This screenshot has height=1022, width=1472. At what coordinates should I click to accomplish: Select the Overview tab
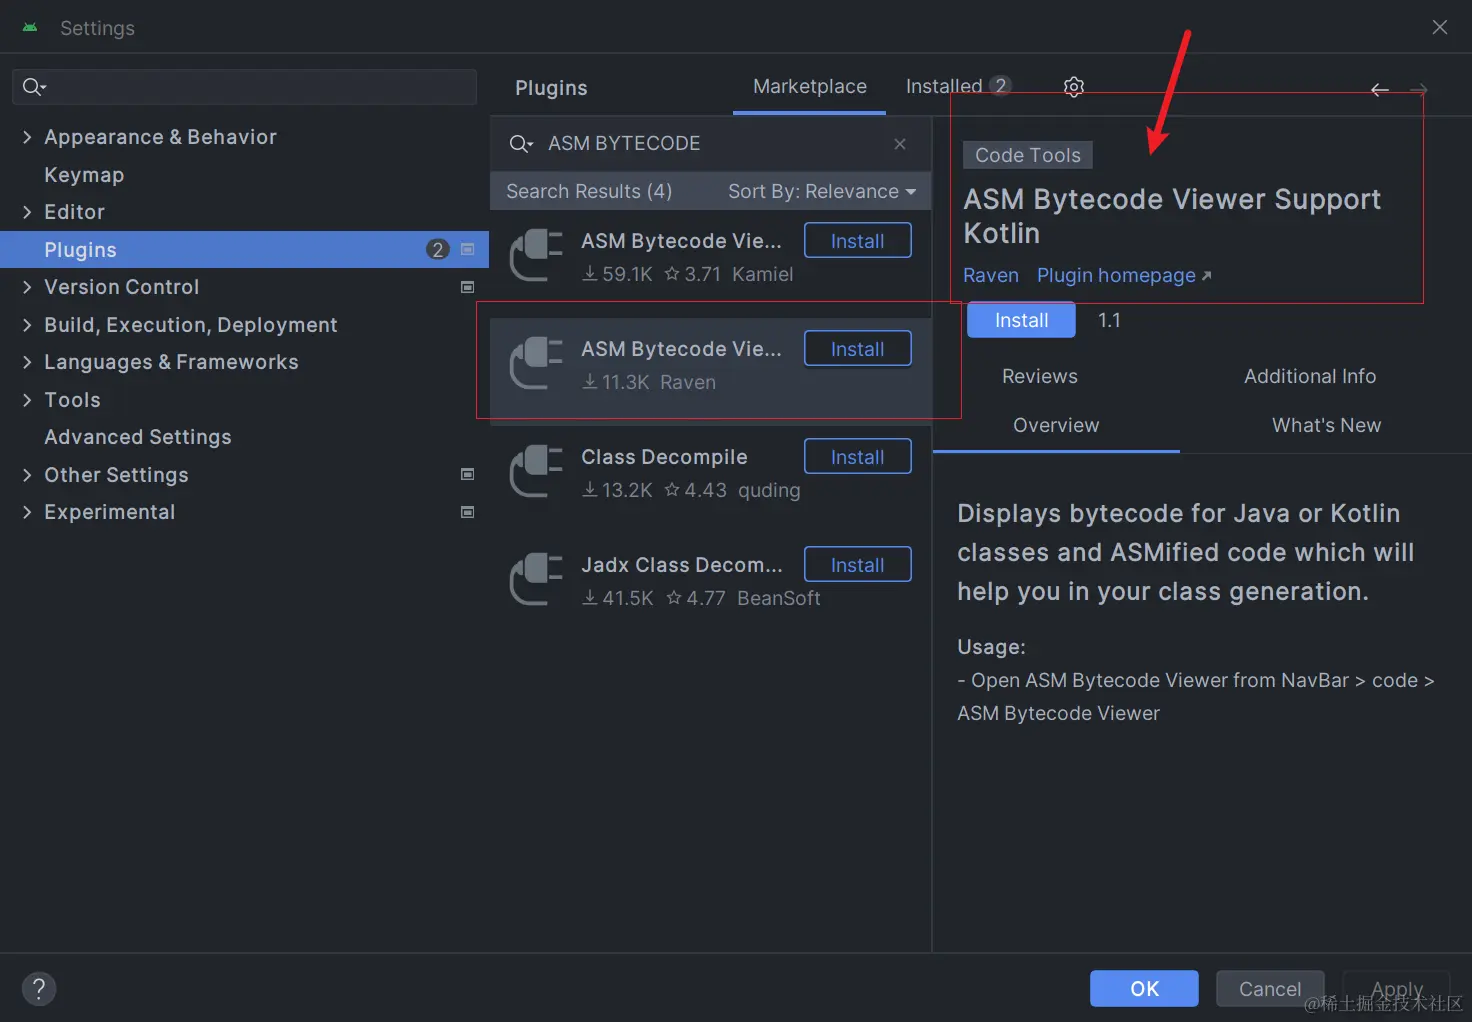[x=1056, y=425]
